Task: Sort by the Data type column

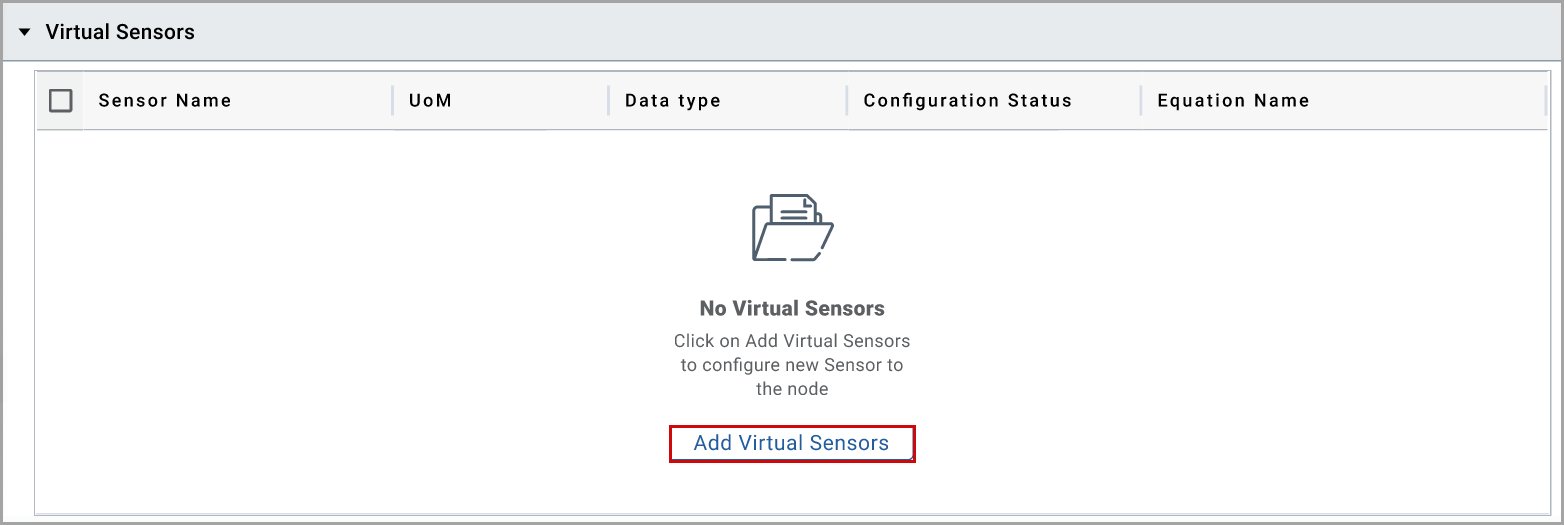Action: [672, 100]
